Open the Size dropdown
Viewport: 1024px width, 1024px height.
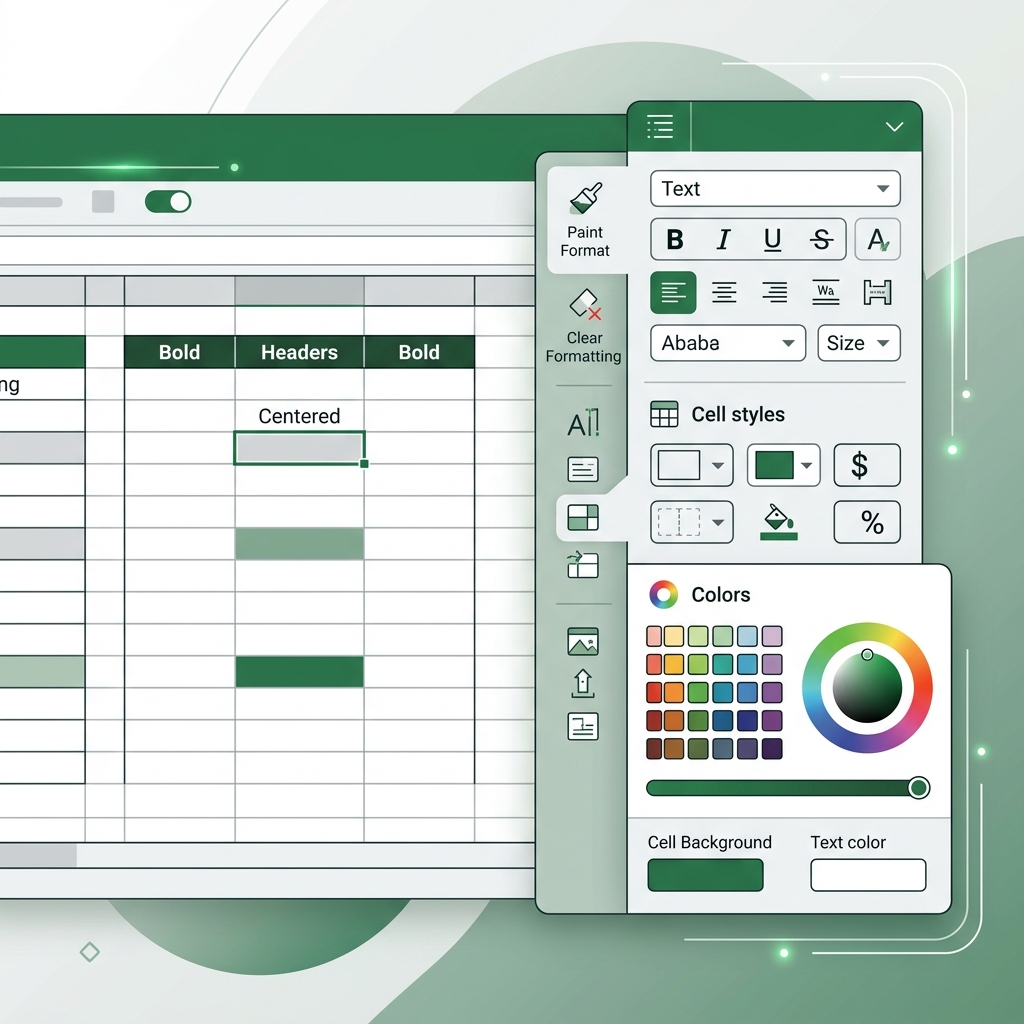pyautogui.click(x=859, y=343)
